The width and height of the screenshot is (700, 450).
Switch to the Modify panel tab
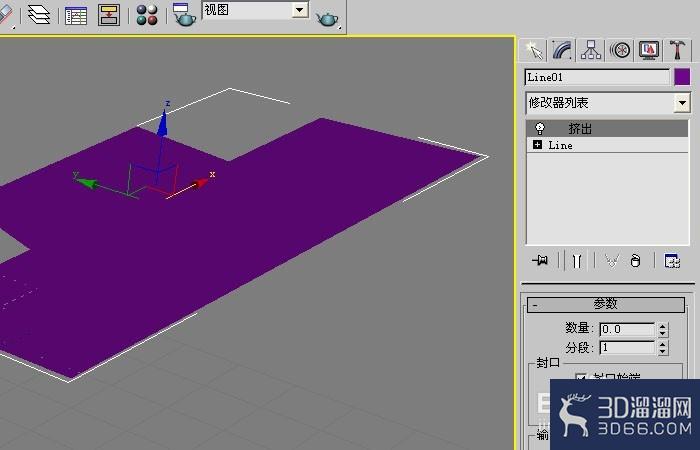[x=562, y=50]
